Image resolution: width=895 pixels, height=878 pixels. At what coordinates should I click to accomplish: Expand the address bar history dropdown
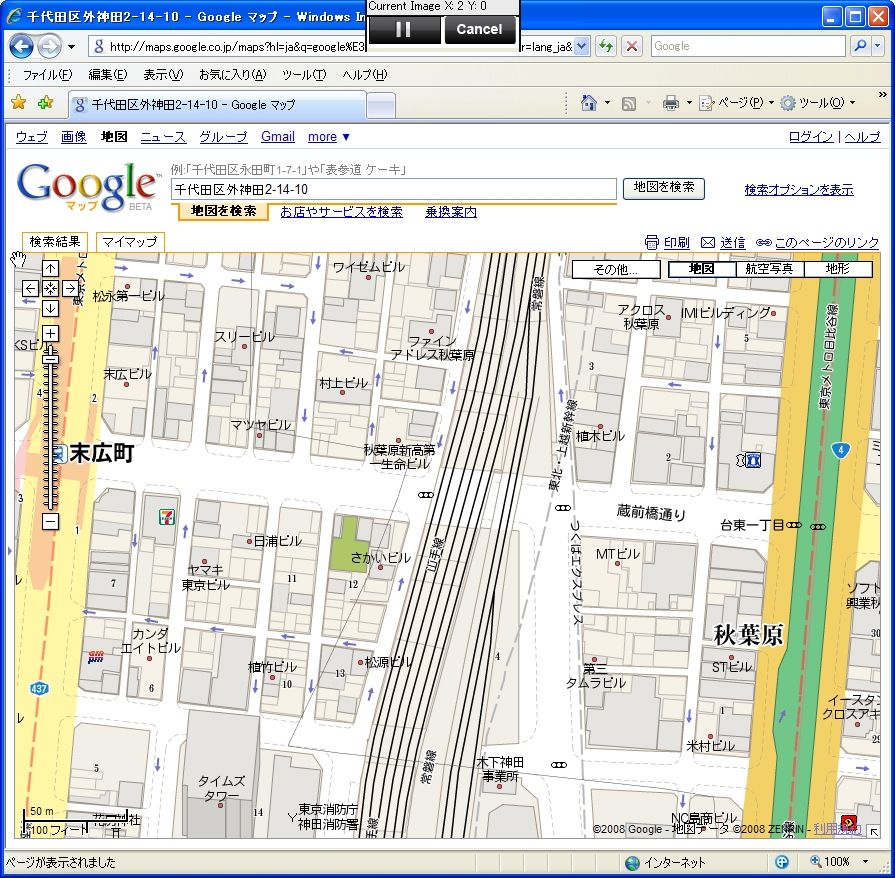coord(581,46)
